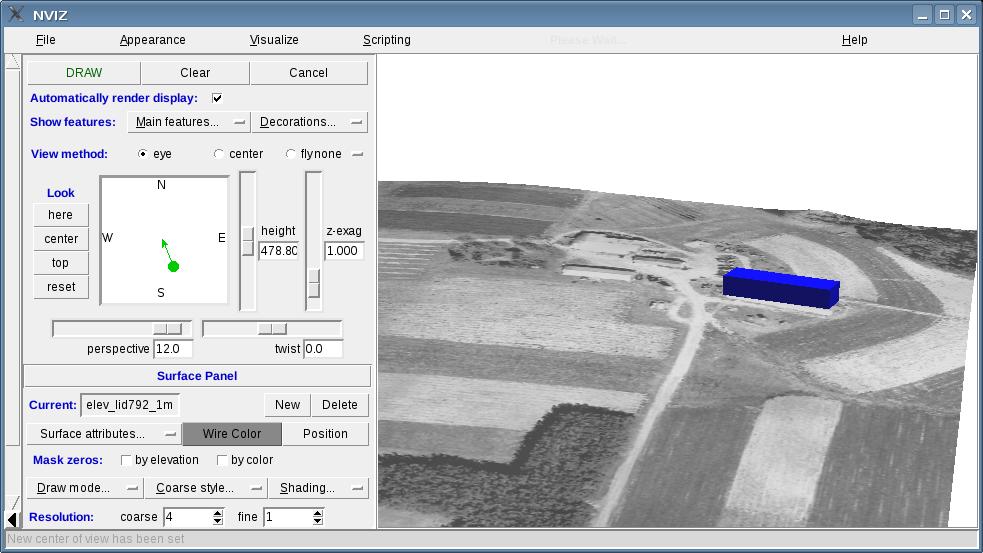Increase coarse resolution with up arrow

coord(218,512)
